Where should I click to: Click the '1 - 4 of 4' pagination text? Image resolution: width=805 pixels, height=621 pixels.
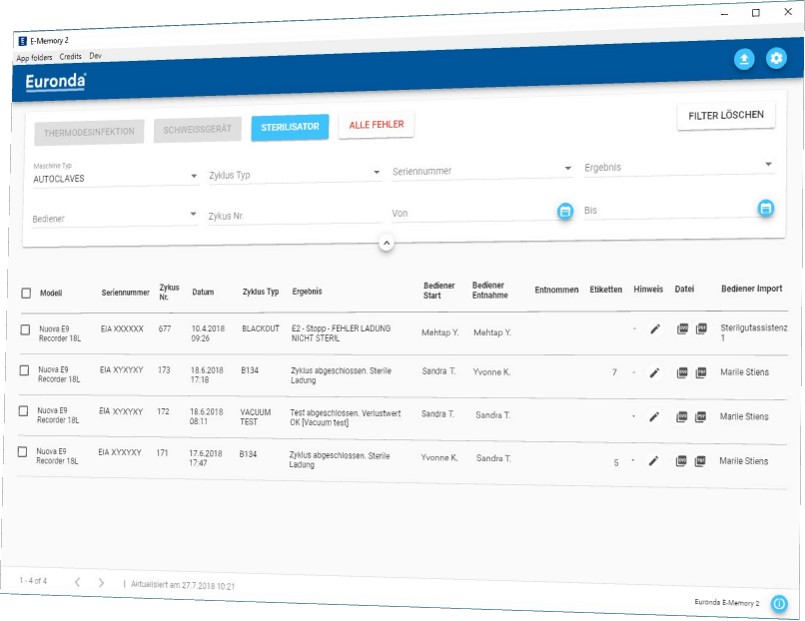(33, 580)
